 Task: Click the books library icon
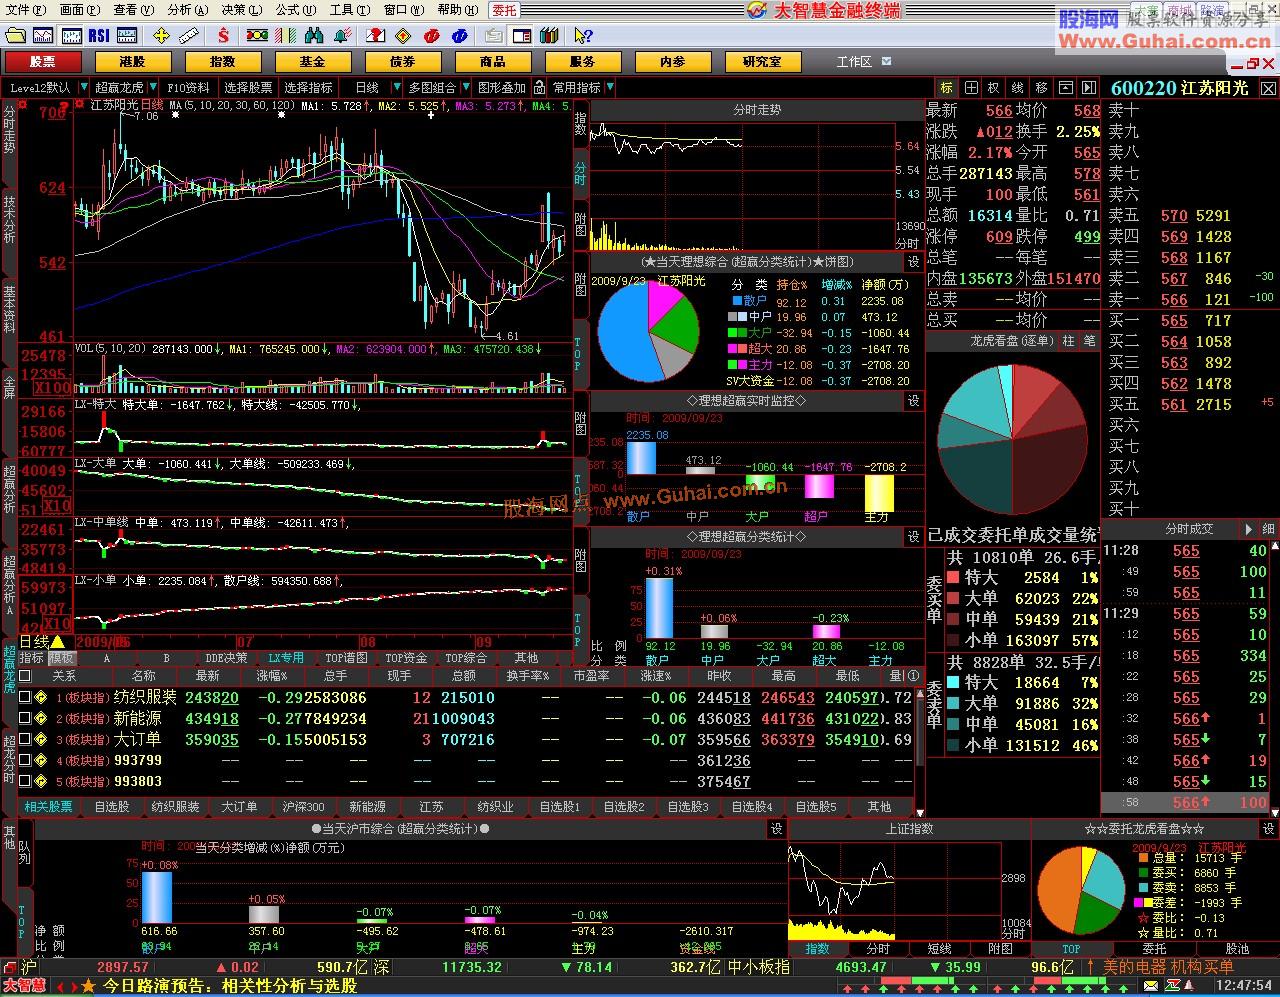point(549,36)
